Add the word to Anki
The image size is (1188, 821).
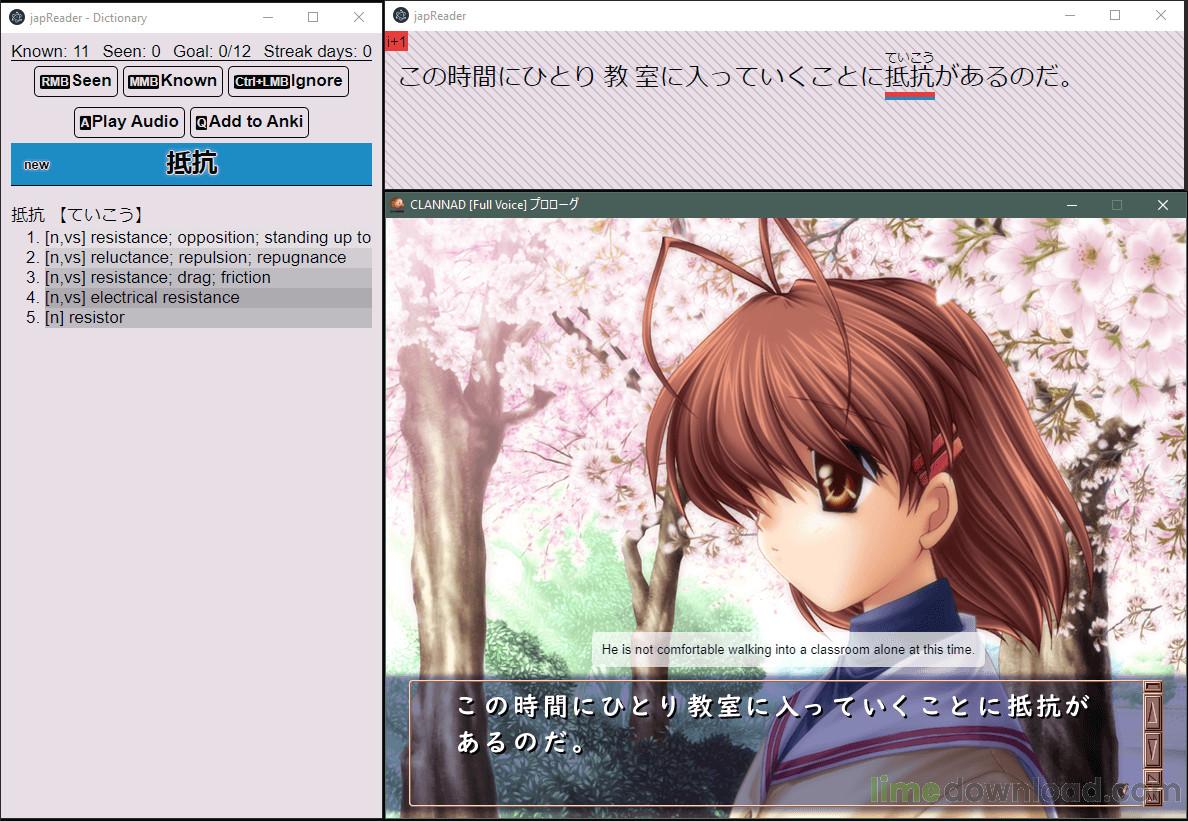point(249,122)
